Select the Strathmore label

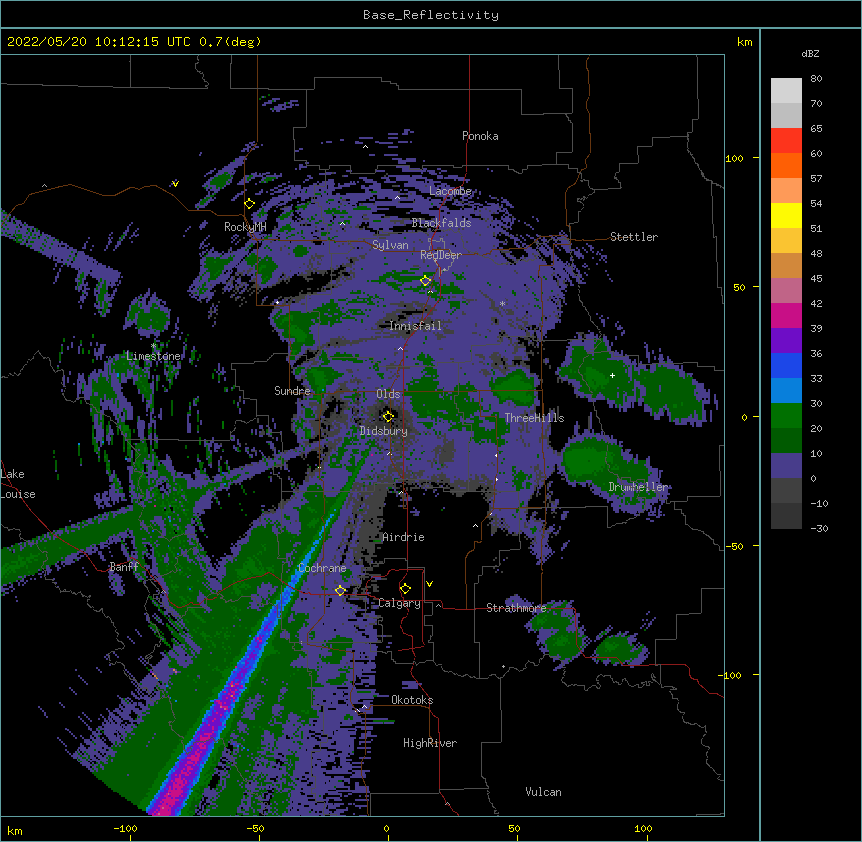coord(516,608)
